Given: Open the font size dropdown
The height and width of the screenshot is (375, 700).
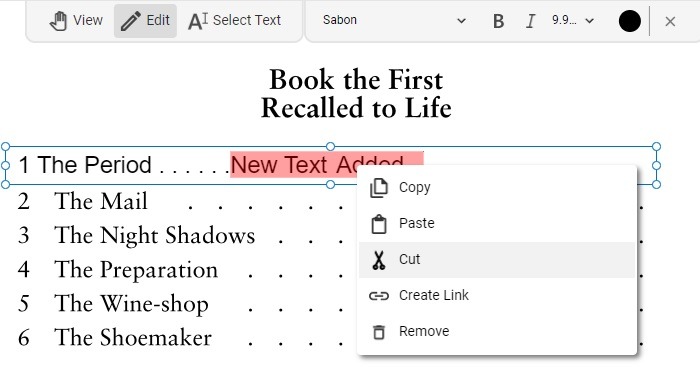Looking at the screenshot, I should [x=573, y=21].
